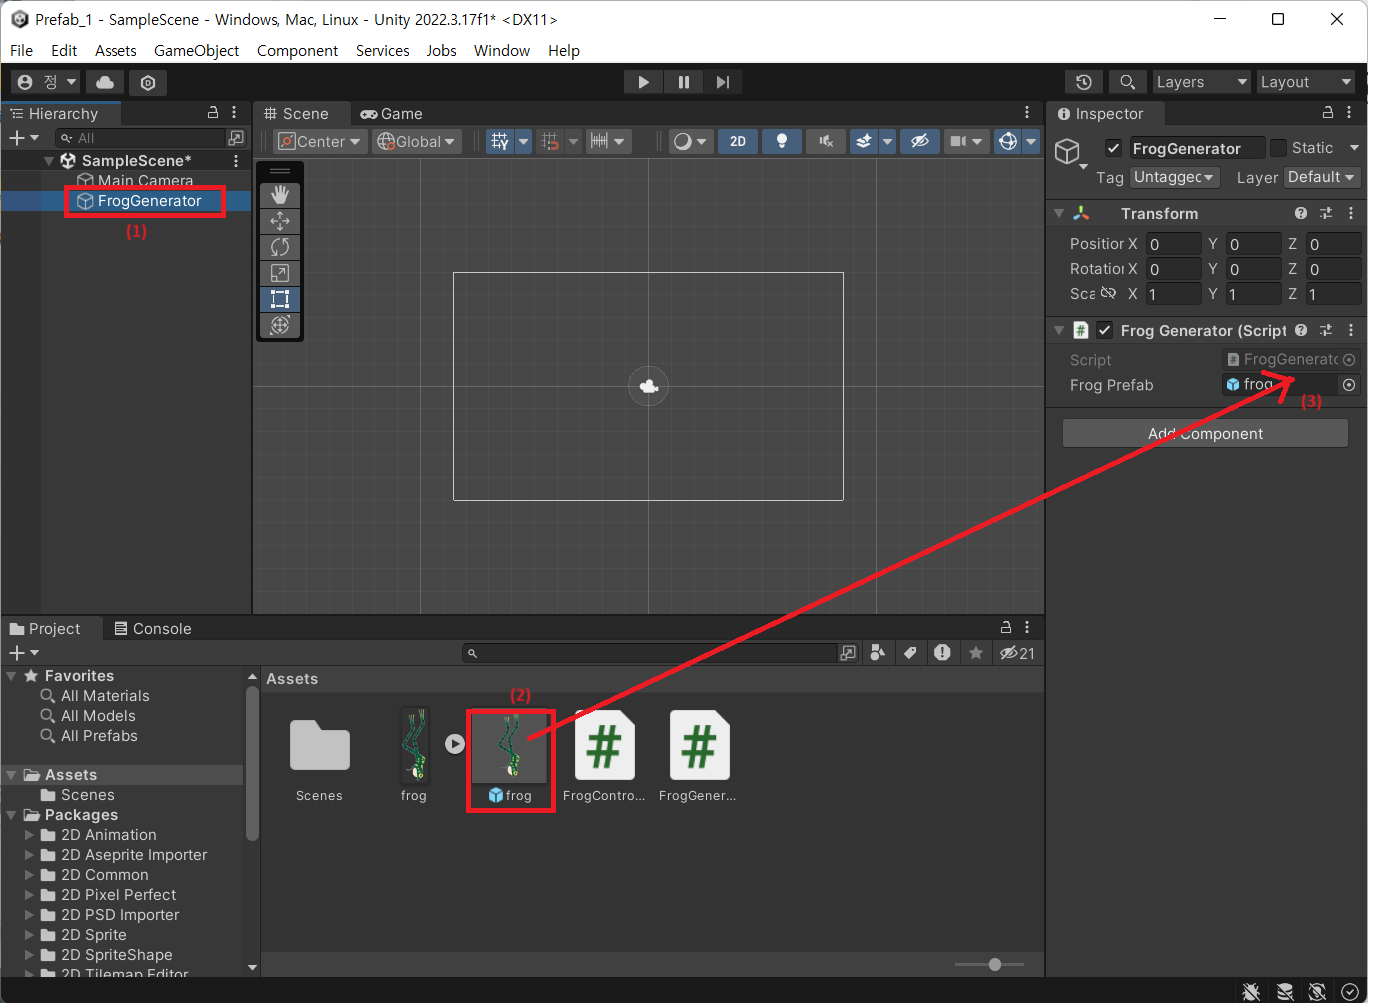Open the Layer Default dropdown
Image resolution: width=1373 pixels, height=1003 pixels.
(x=1322, y=177)
